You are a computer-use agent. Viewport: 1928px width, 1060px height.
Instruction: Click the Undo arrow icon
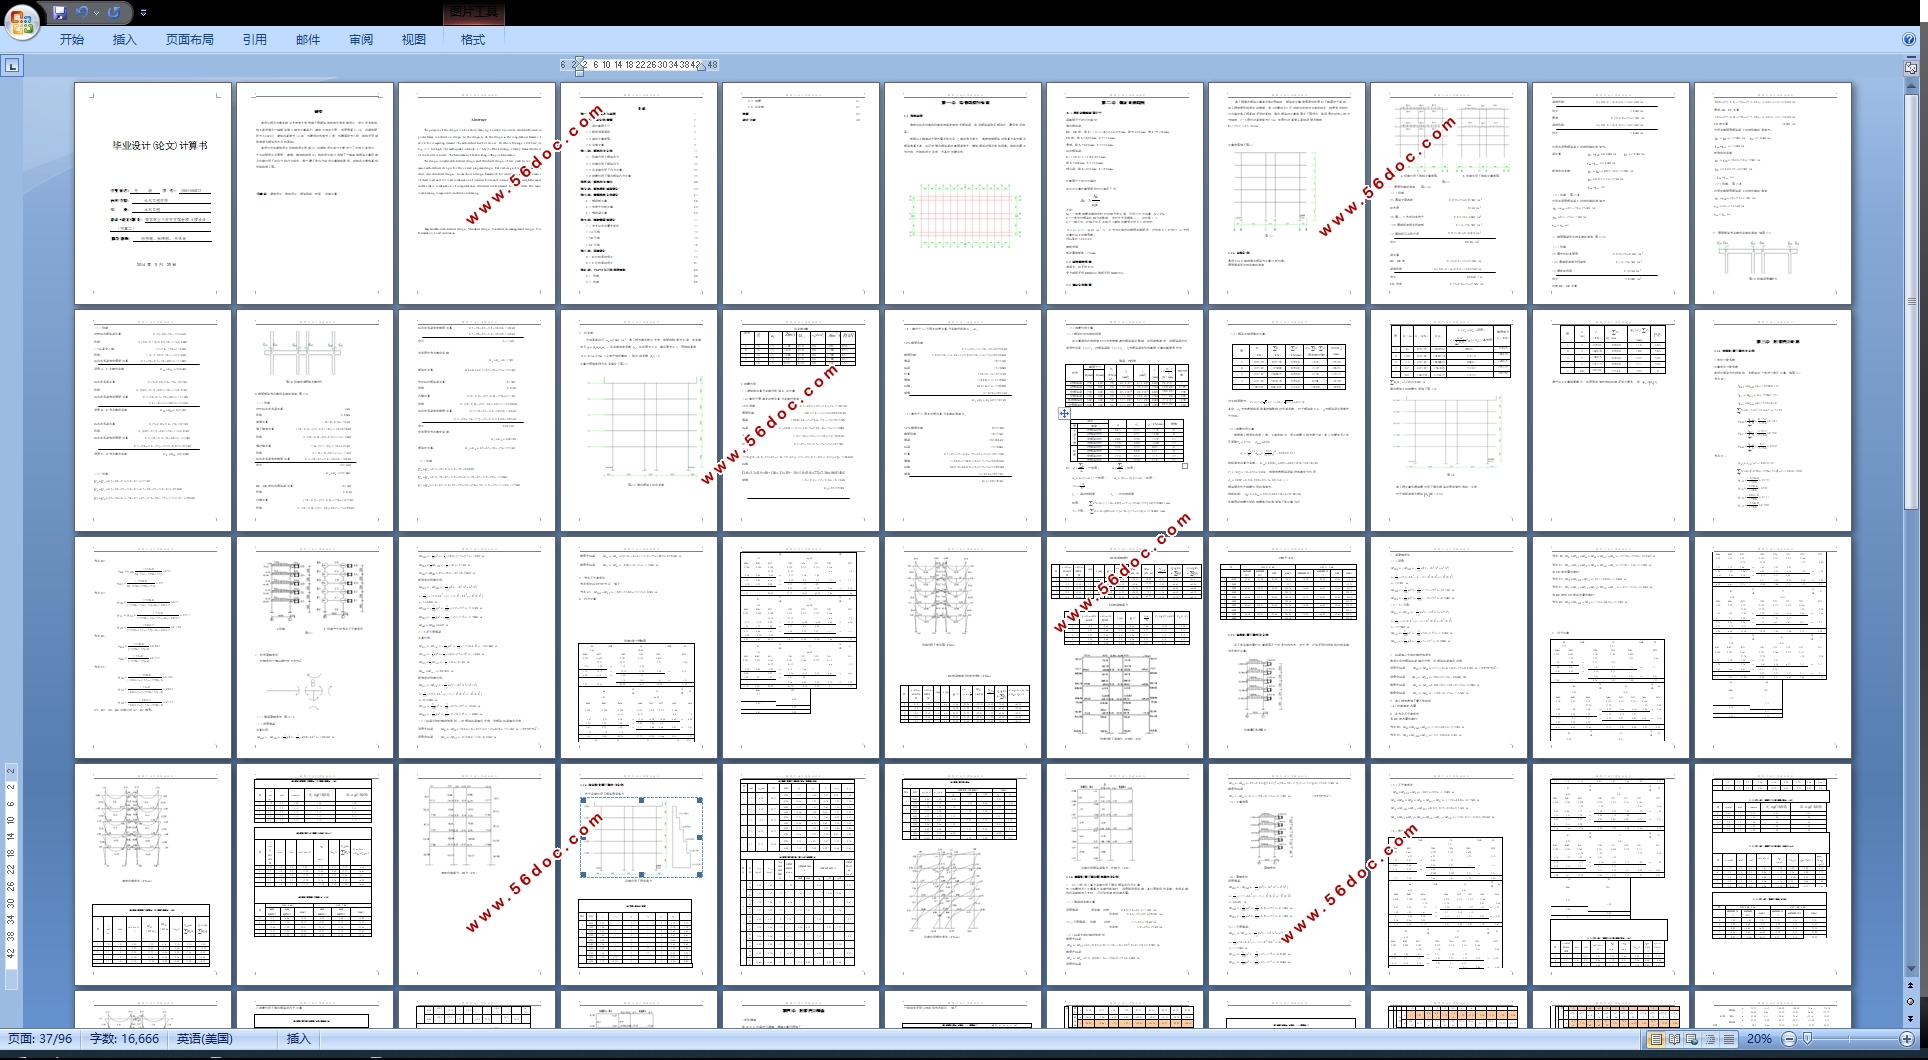82,13
